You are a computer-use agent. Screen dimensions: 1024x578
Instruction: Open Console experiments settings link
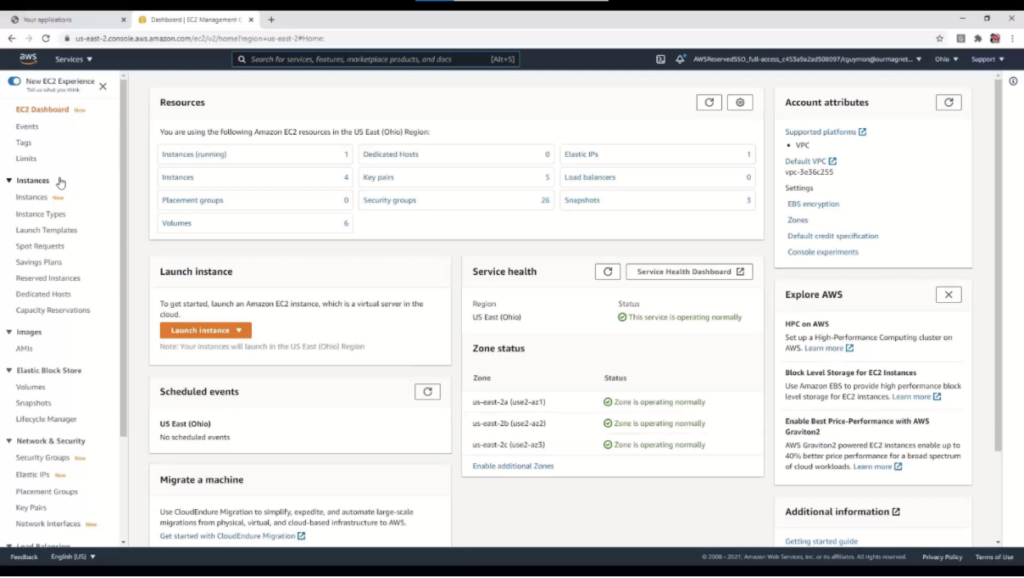[822, 252]
